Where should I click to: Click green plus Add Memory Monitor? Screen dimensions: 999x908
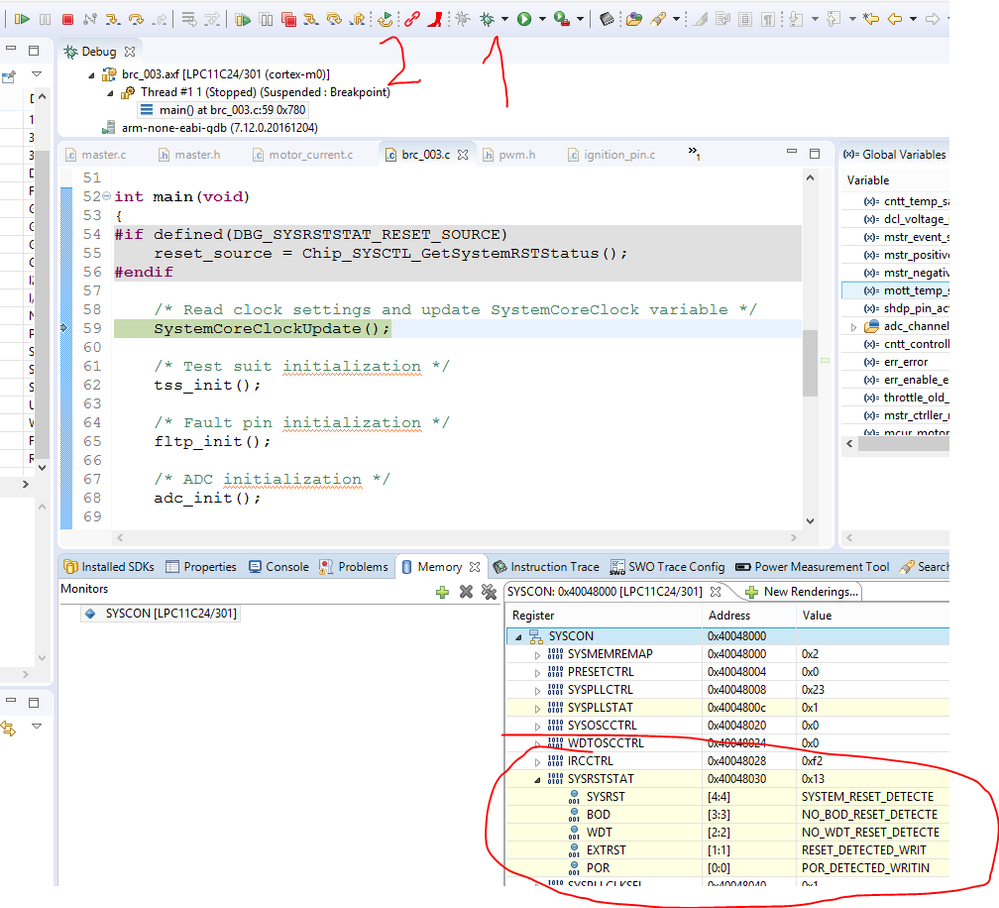click(x=442, y=592)
